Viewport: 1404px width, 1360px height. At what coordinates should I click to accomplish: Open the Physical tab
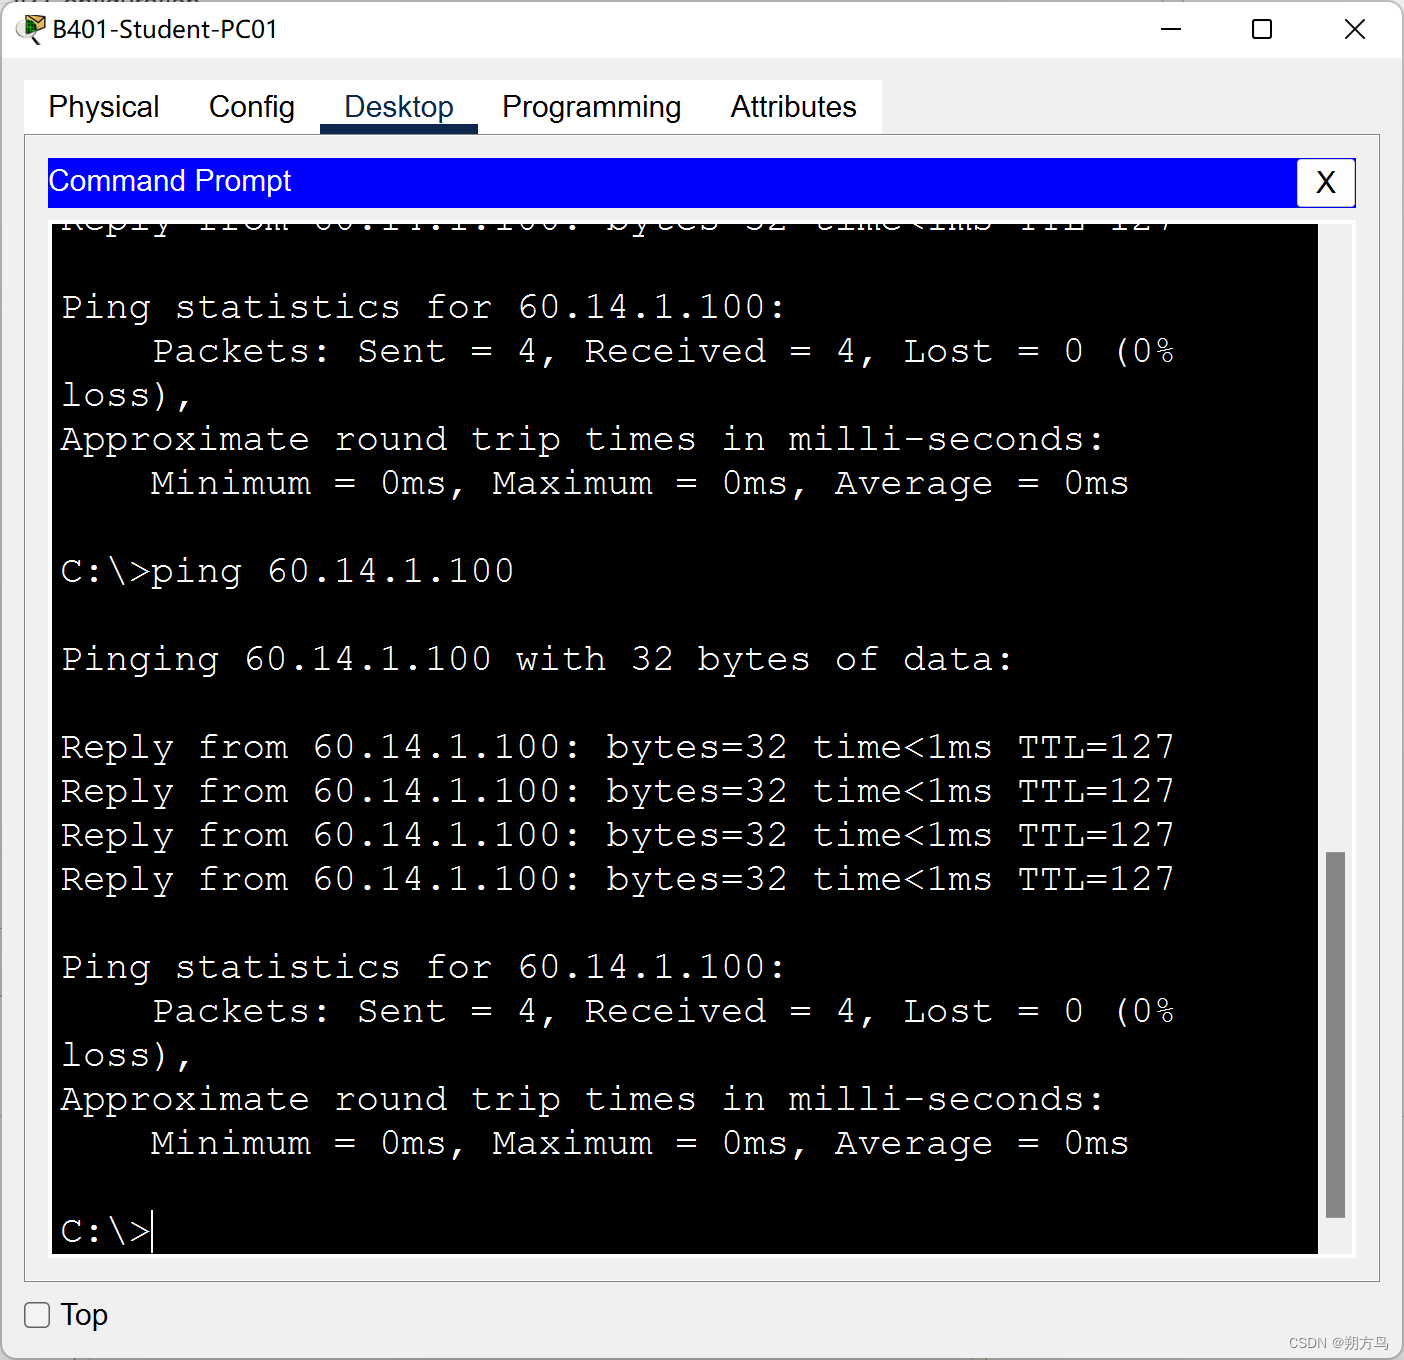(104, 107)
